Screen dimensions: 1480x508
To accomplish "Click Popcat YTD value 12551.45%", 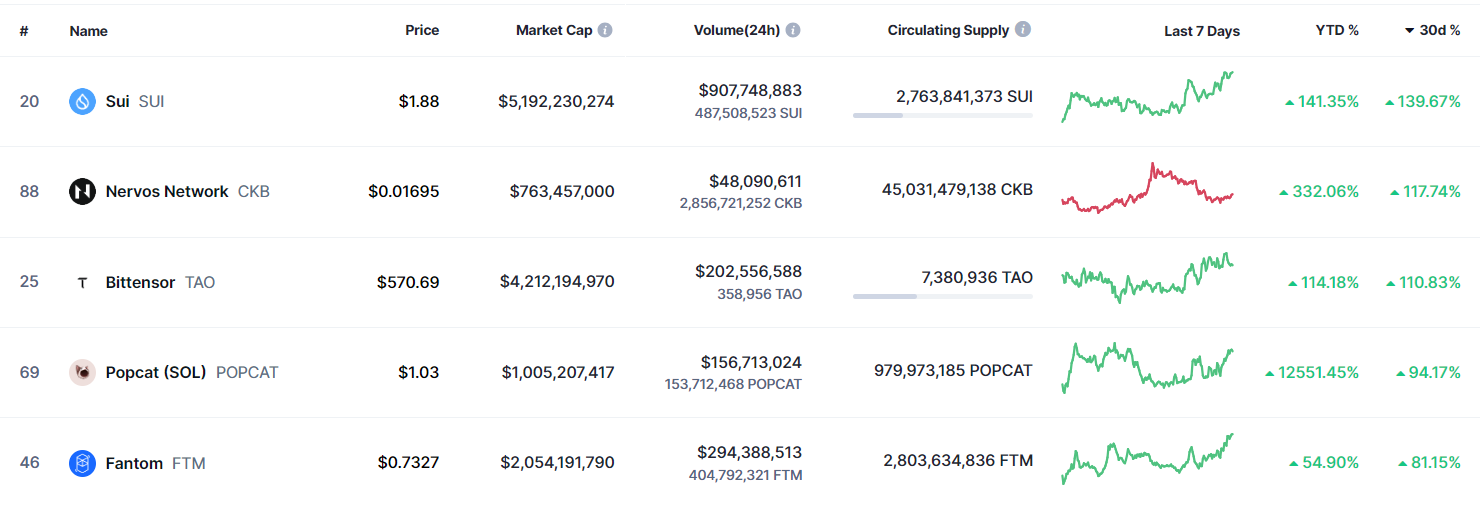I will [1312, 372].
